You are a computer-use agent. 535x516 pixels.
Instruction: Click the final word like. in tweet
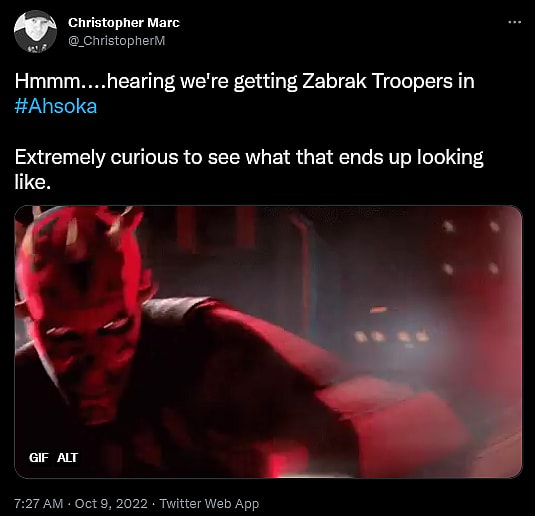coord(32,183)
